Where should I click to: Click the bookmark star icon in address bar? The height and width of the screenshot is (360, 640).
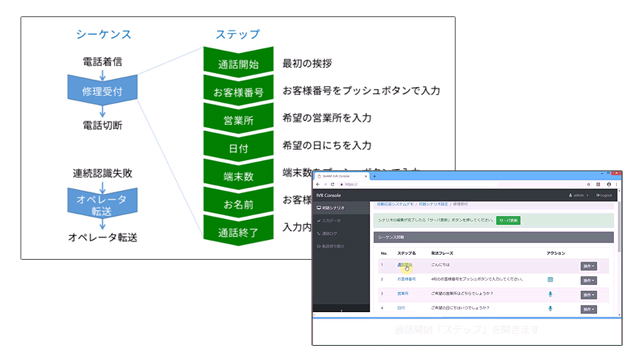tap(588, 184)
